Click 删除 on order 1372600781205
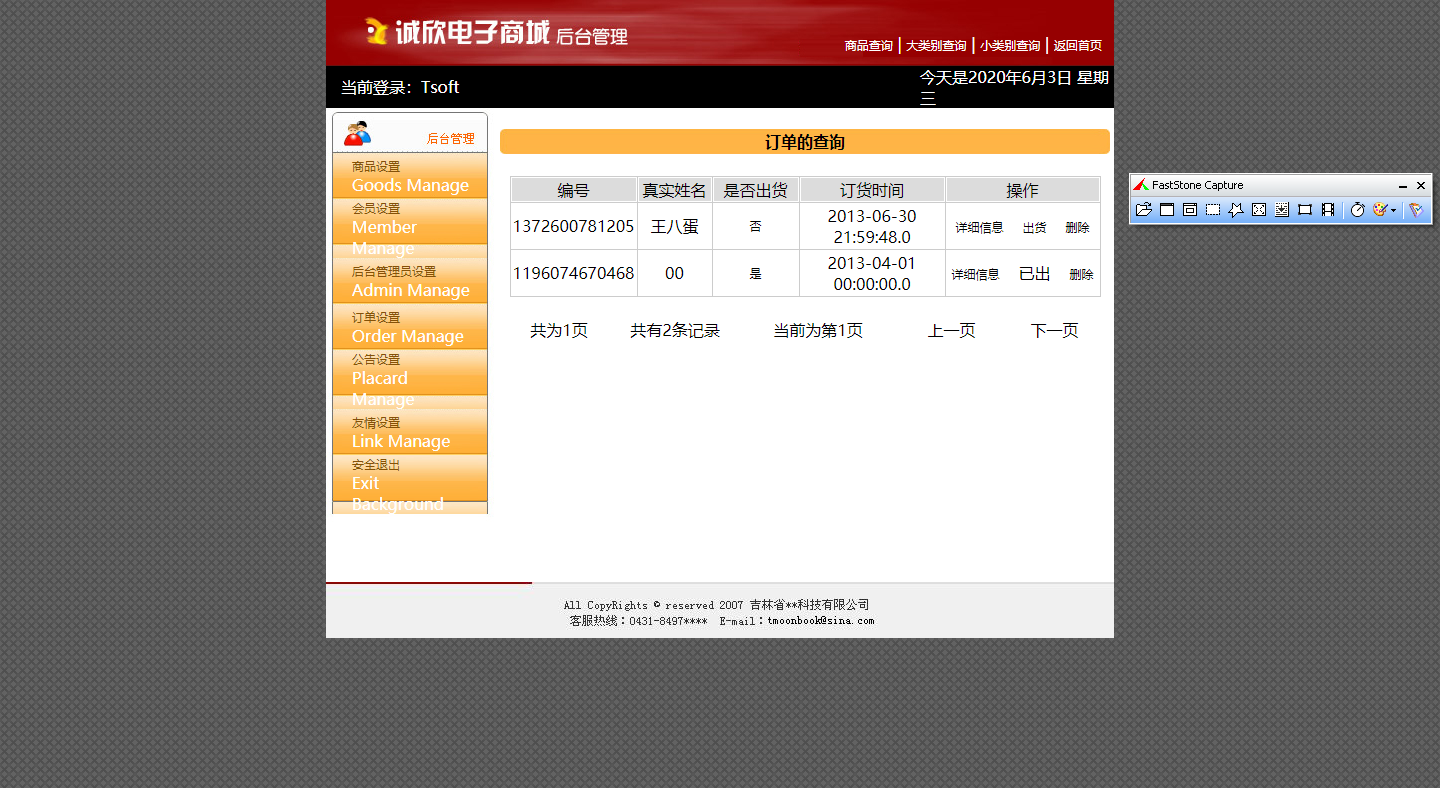 (x=1077, y=227)
